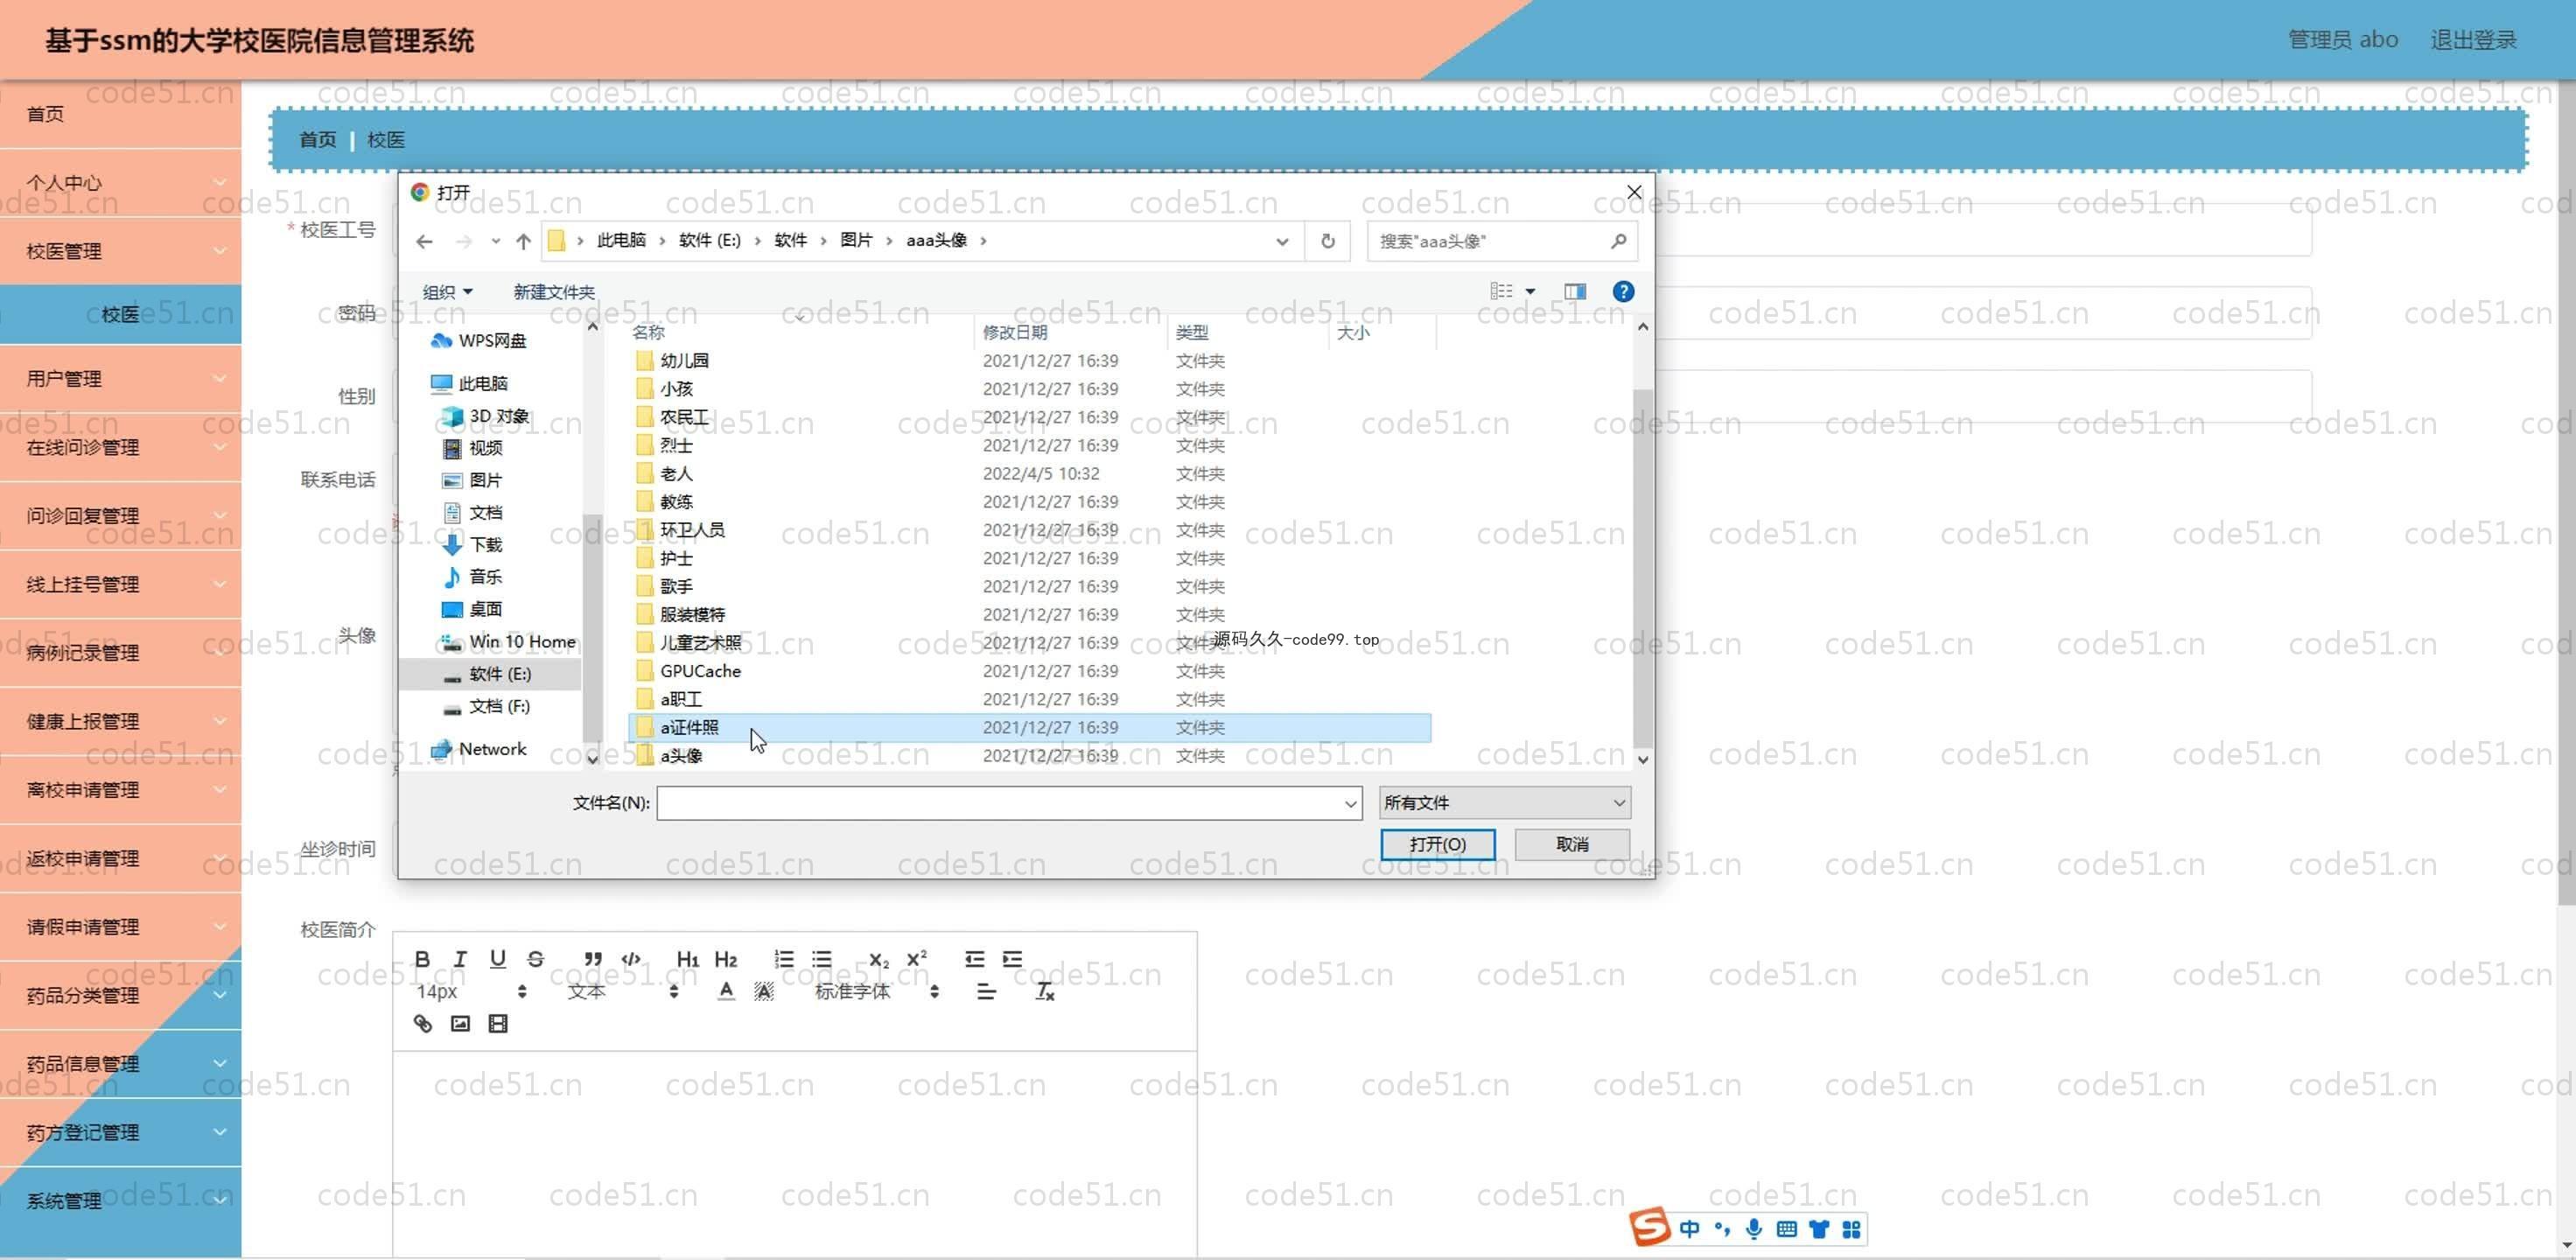Open the text alignment options
Screen dimensions: 2576x1260
(x=986, y=991)
